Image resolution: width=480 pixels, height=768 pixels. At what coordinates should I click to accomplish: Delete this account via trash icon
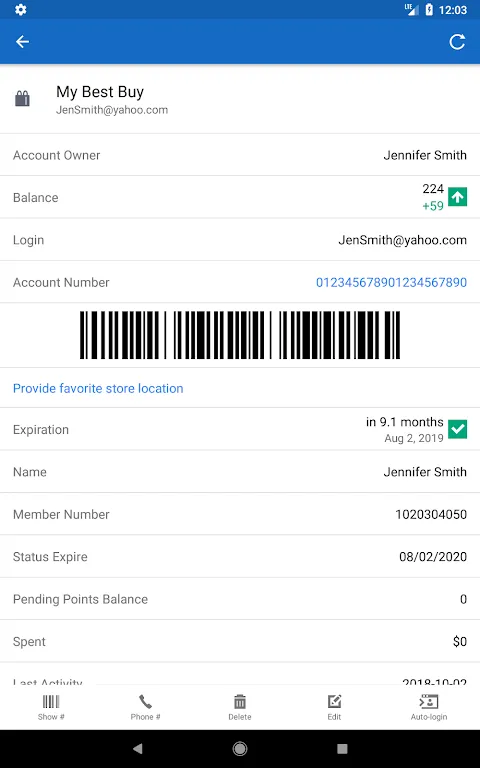tap(240, 707)
